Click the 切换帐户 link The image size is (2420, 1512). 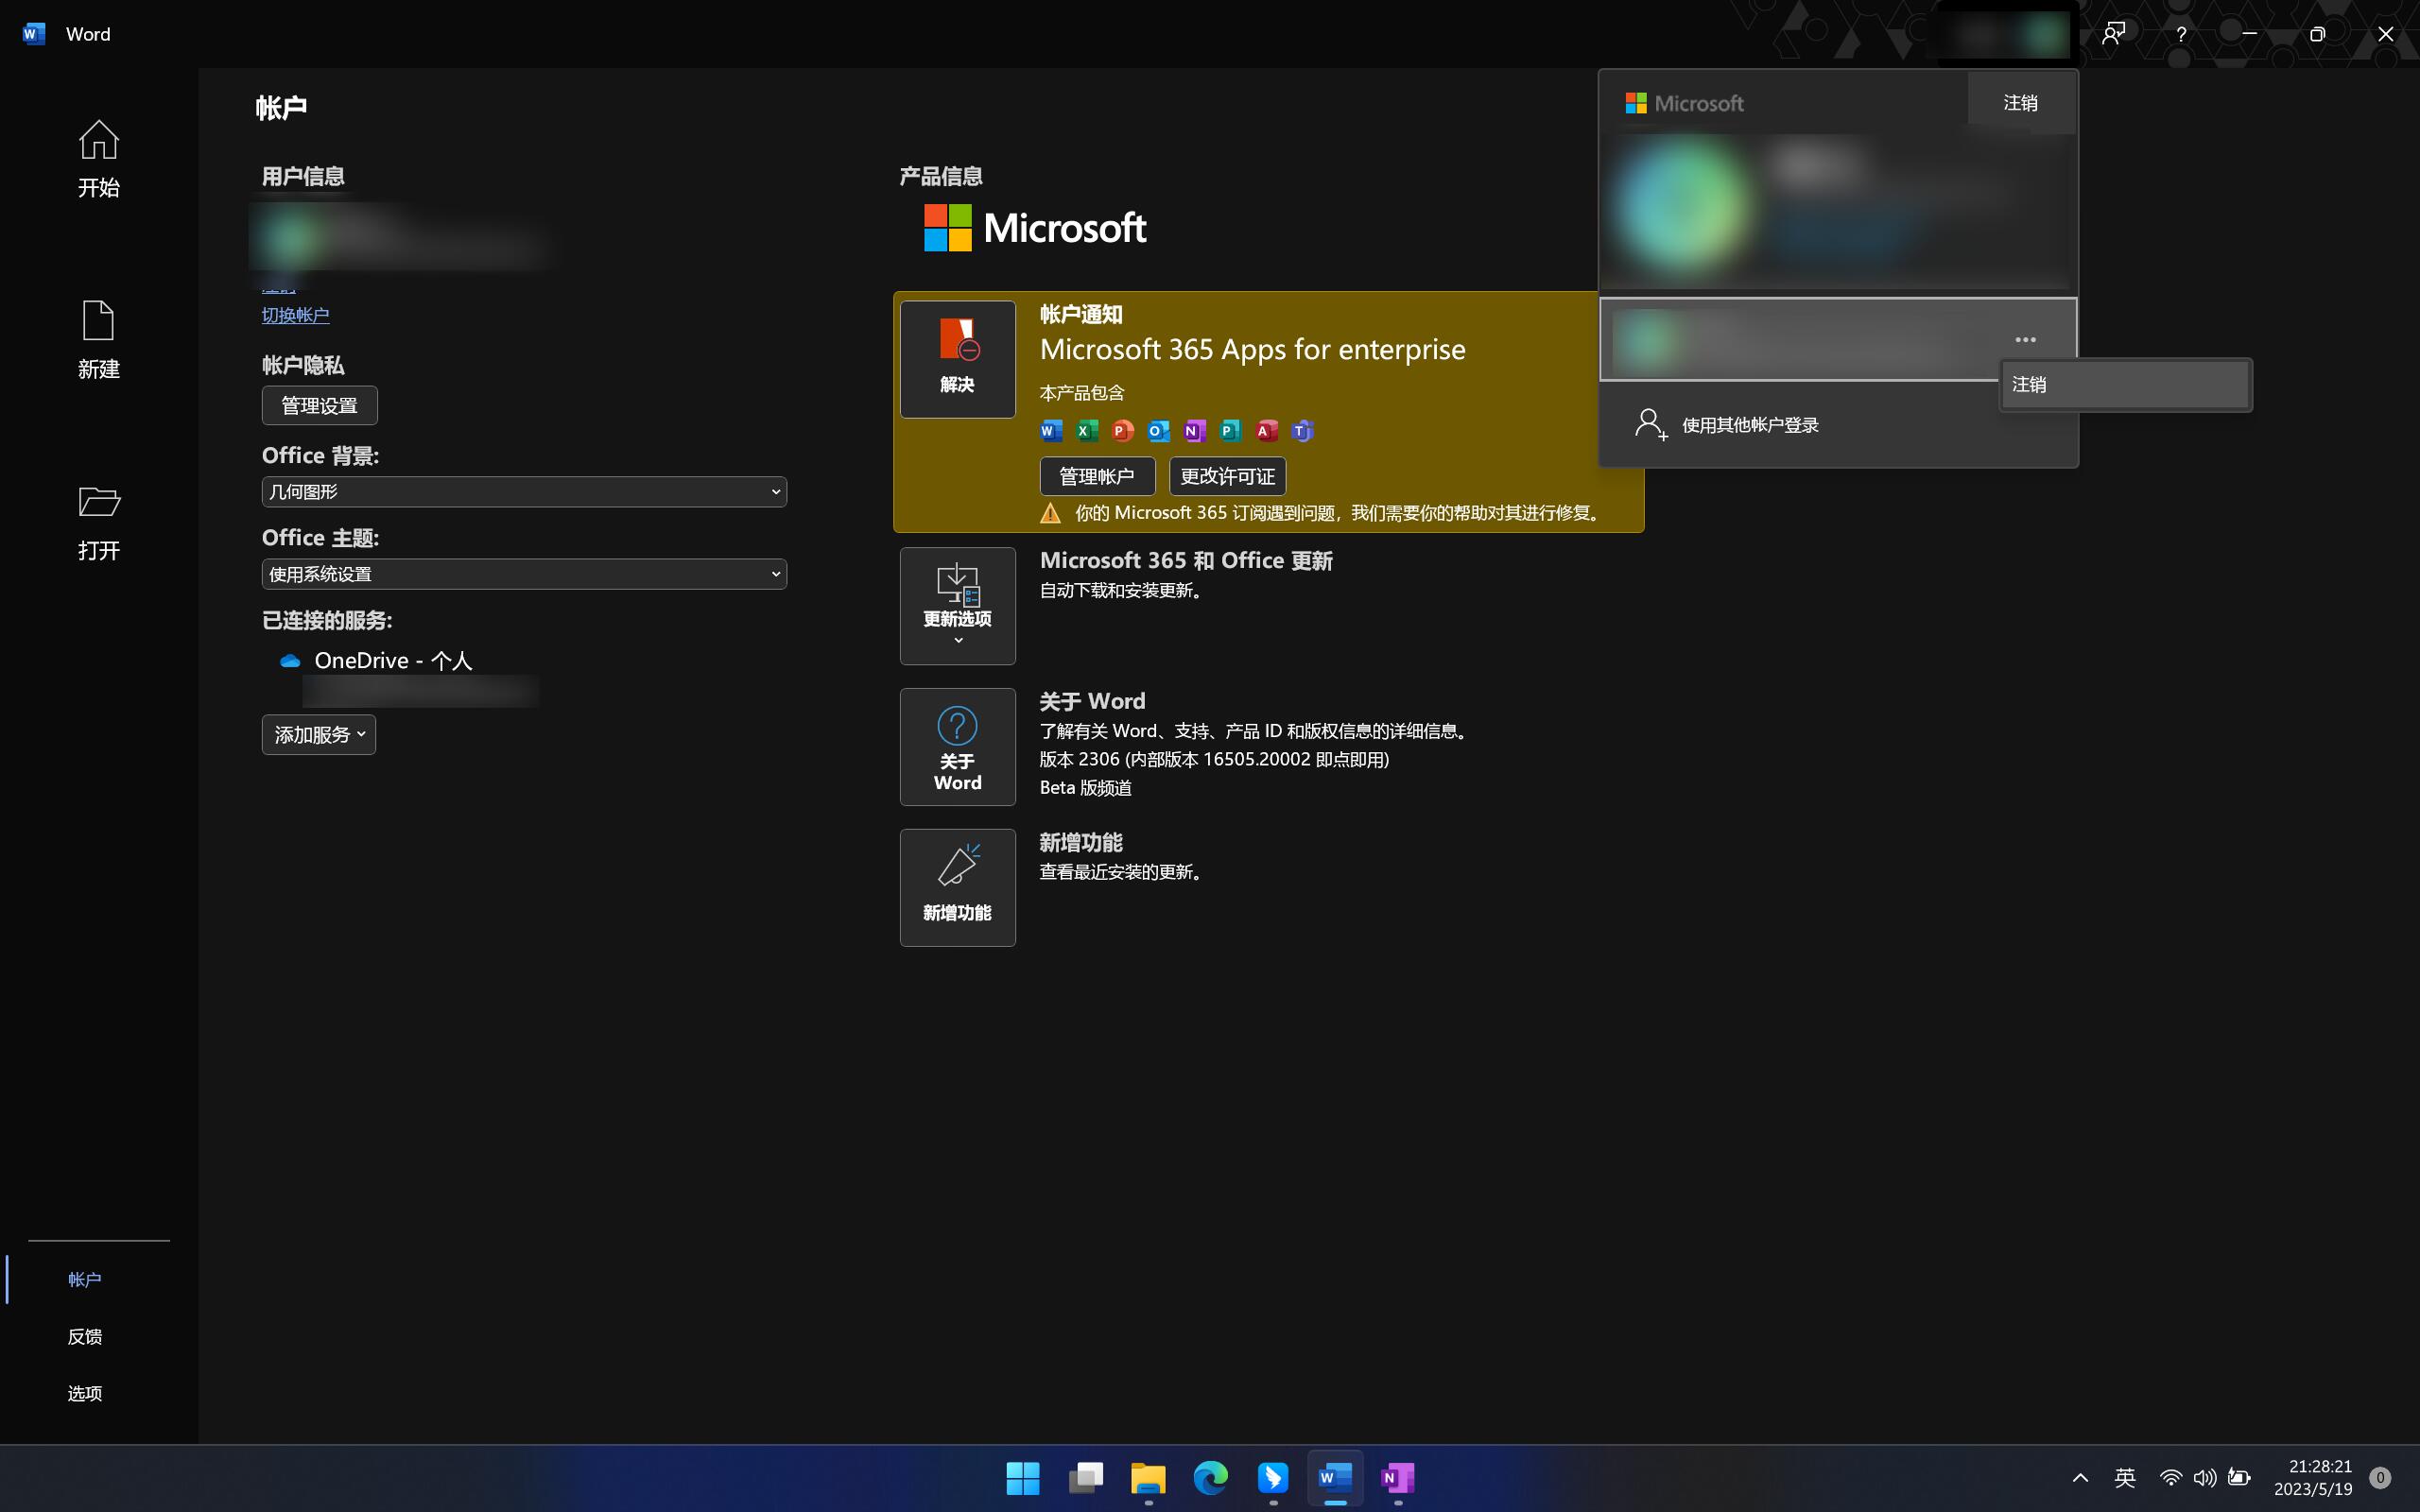point(295,315)
